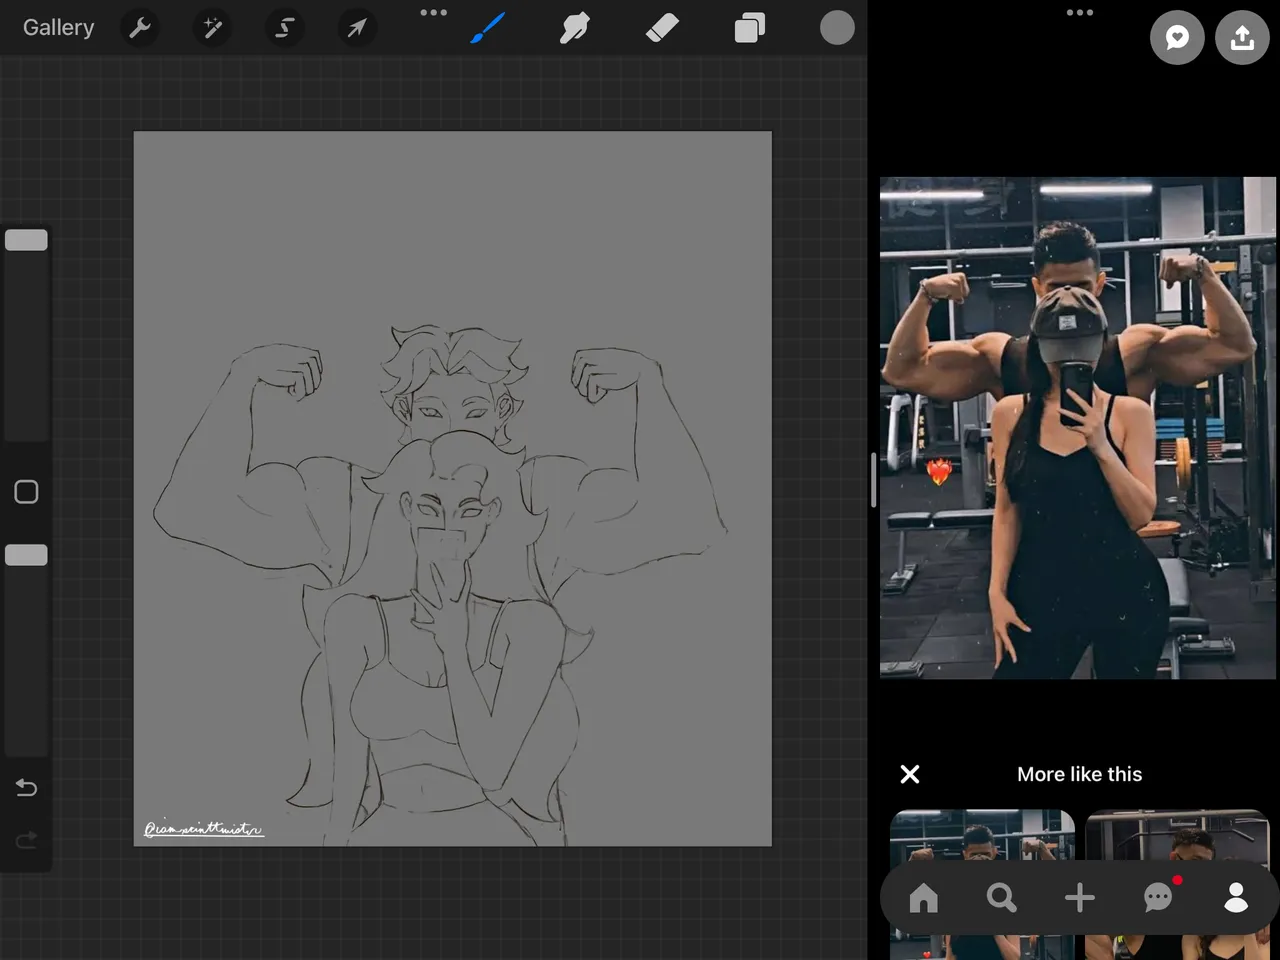Screen dimensions: 1280x960
Task: Tap the square Modify button on sidebar
Action: tap(26, 492)
